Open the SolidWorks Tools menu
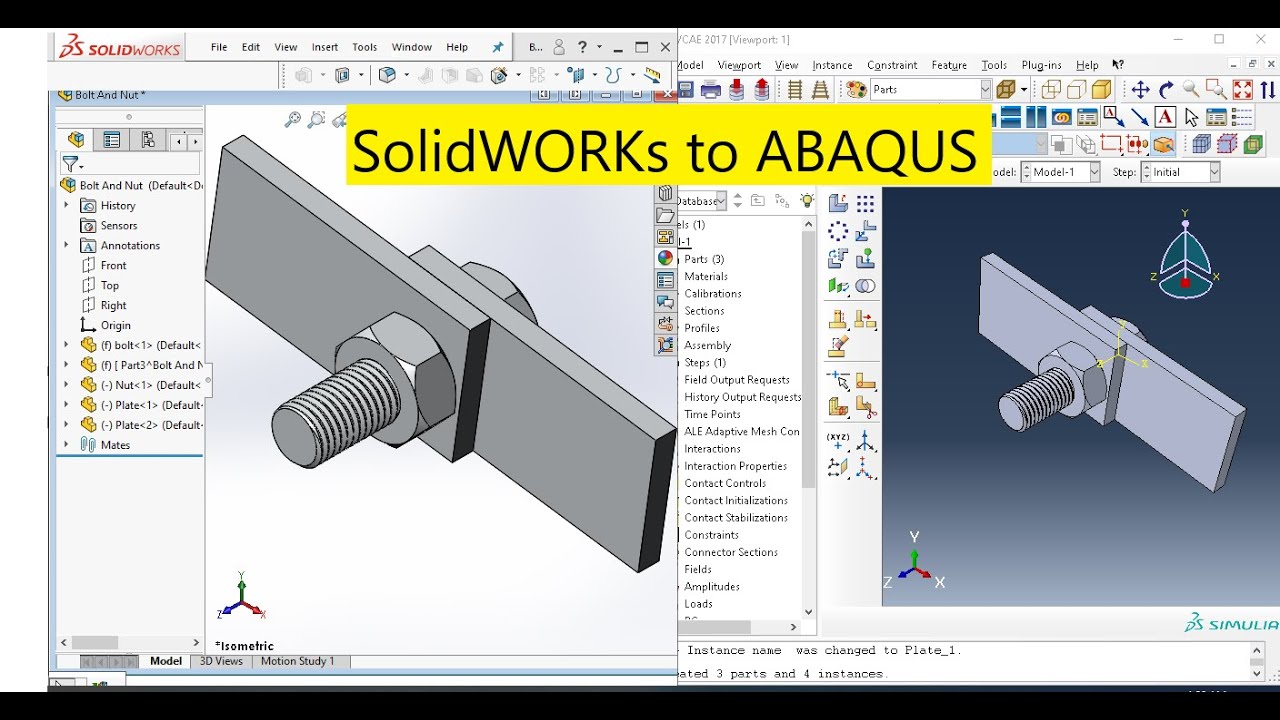The image size is (1280, 720). click(365, 47)
